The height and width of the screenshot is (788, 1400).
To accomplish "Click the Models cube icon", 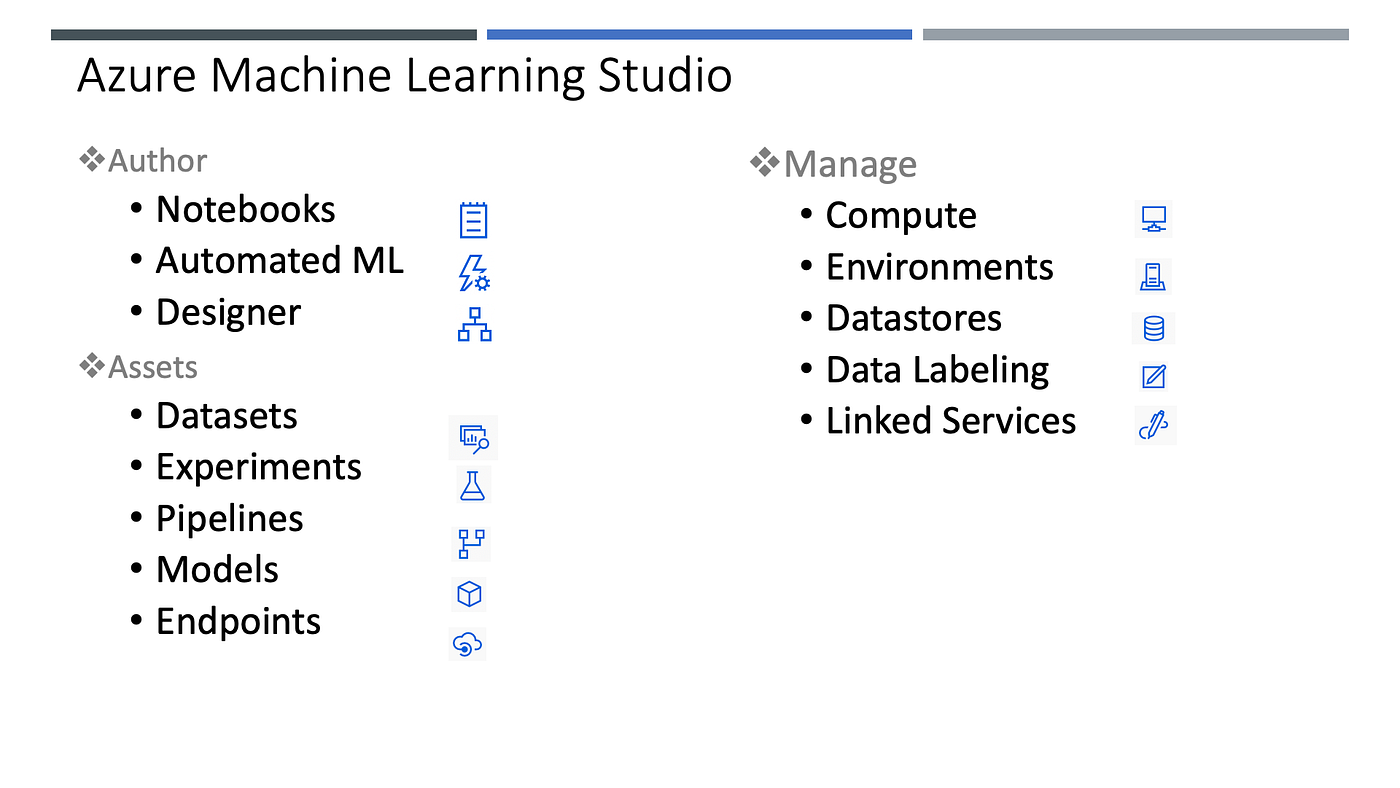I will coord(469,595).
